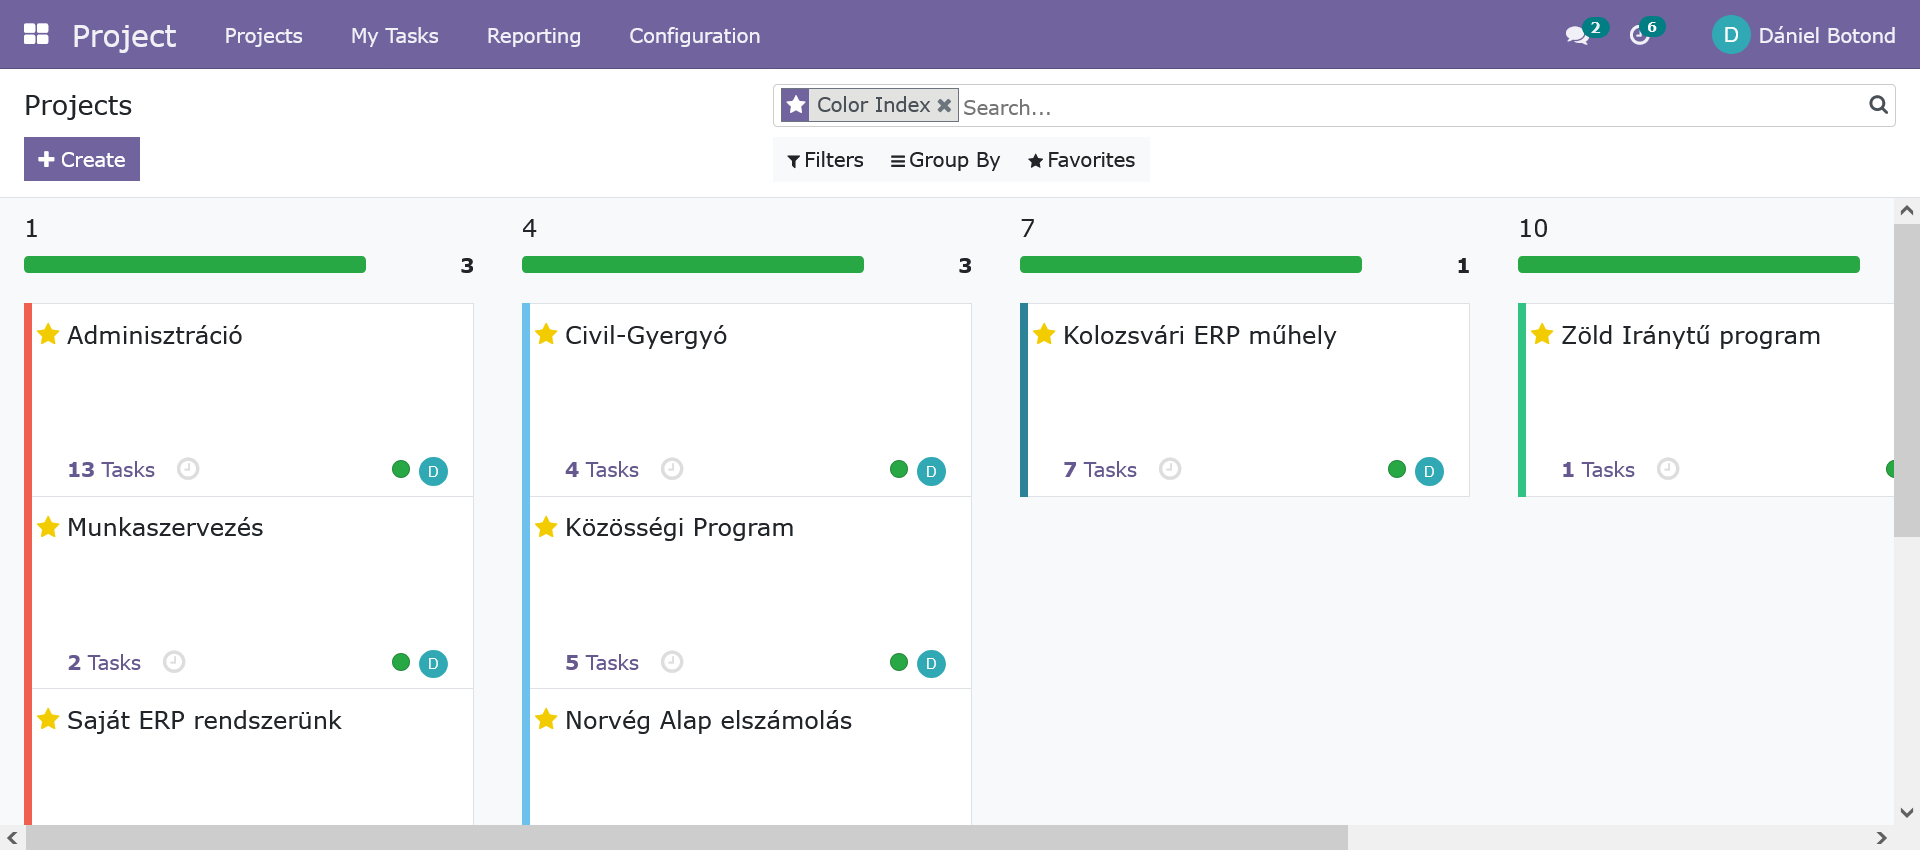Click the horizontal scrollbar thumb

[x=687, y=837]
